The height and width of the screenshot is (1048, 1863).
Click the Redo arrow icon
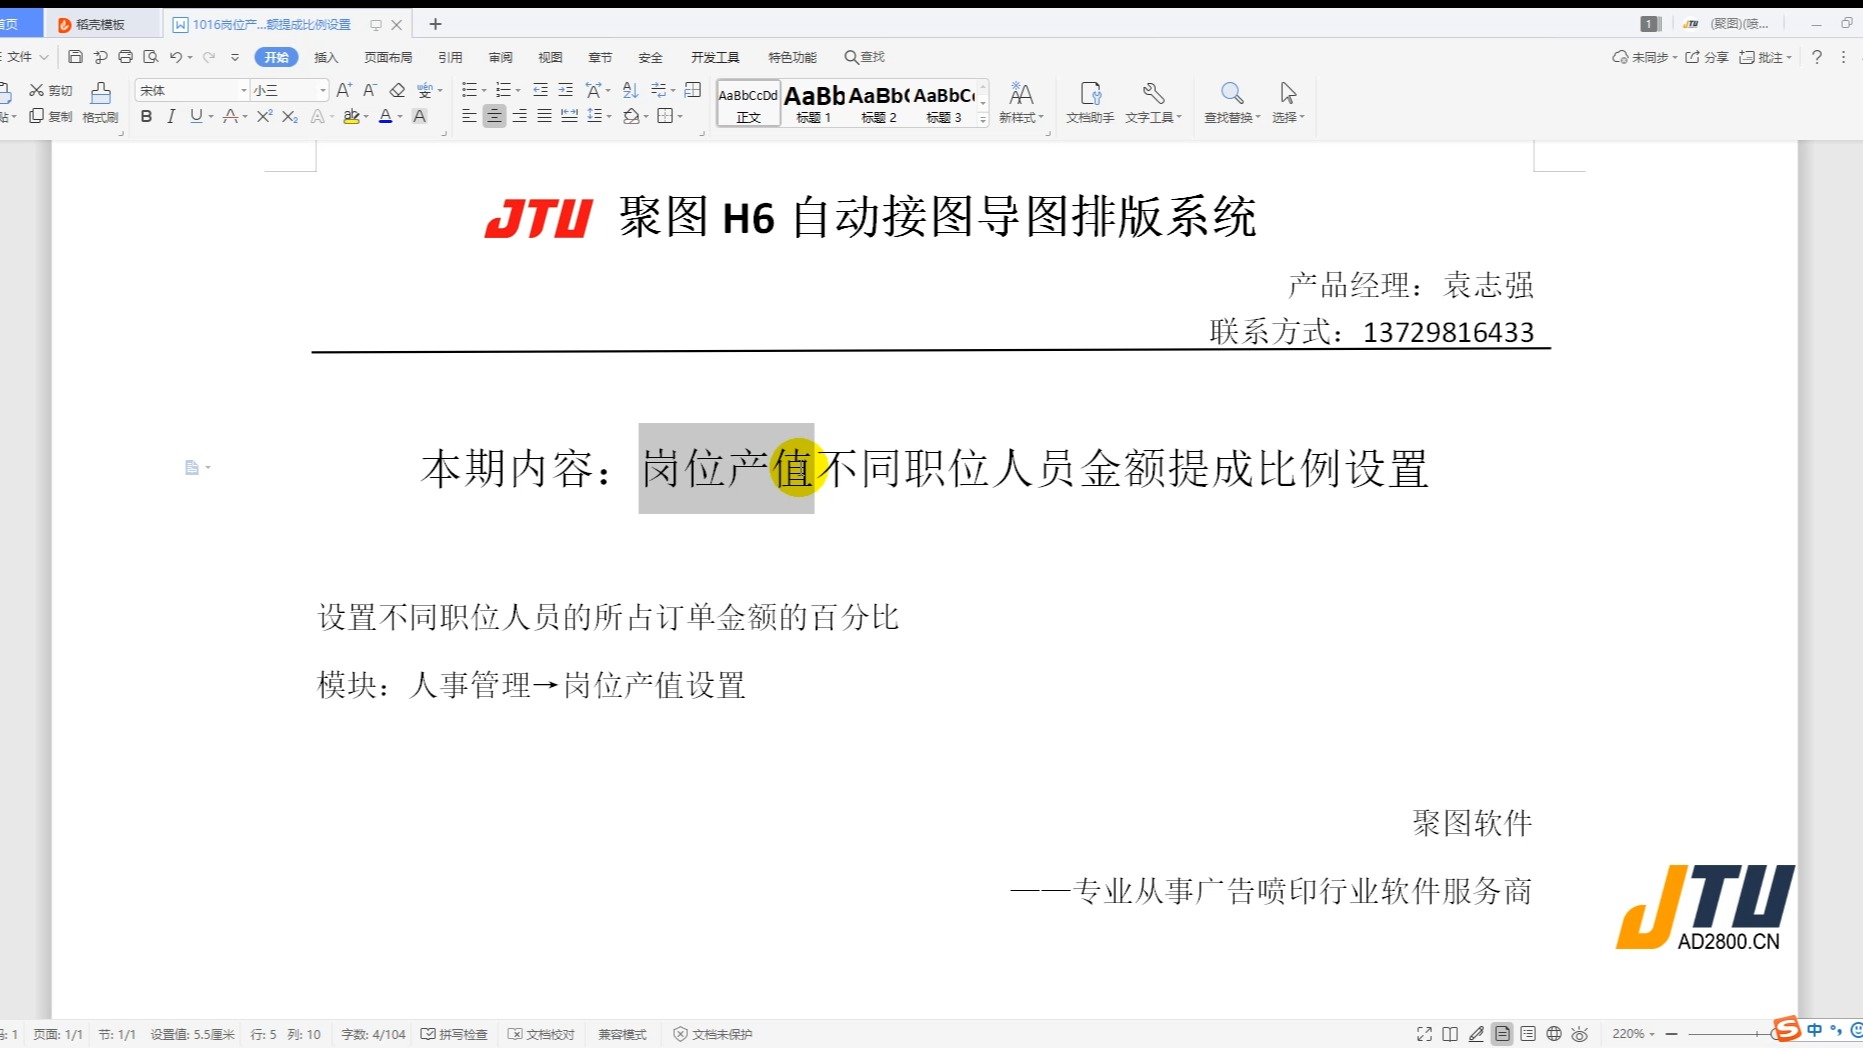[x=209, y=57]
